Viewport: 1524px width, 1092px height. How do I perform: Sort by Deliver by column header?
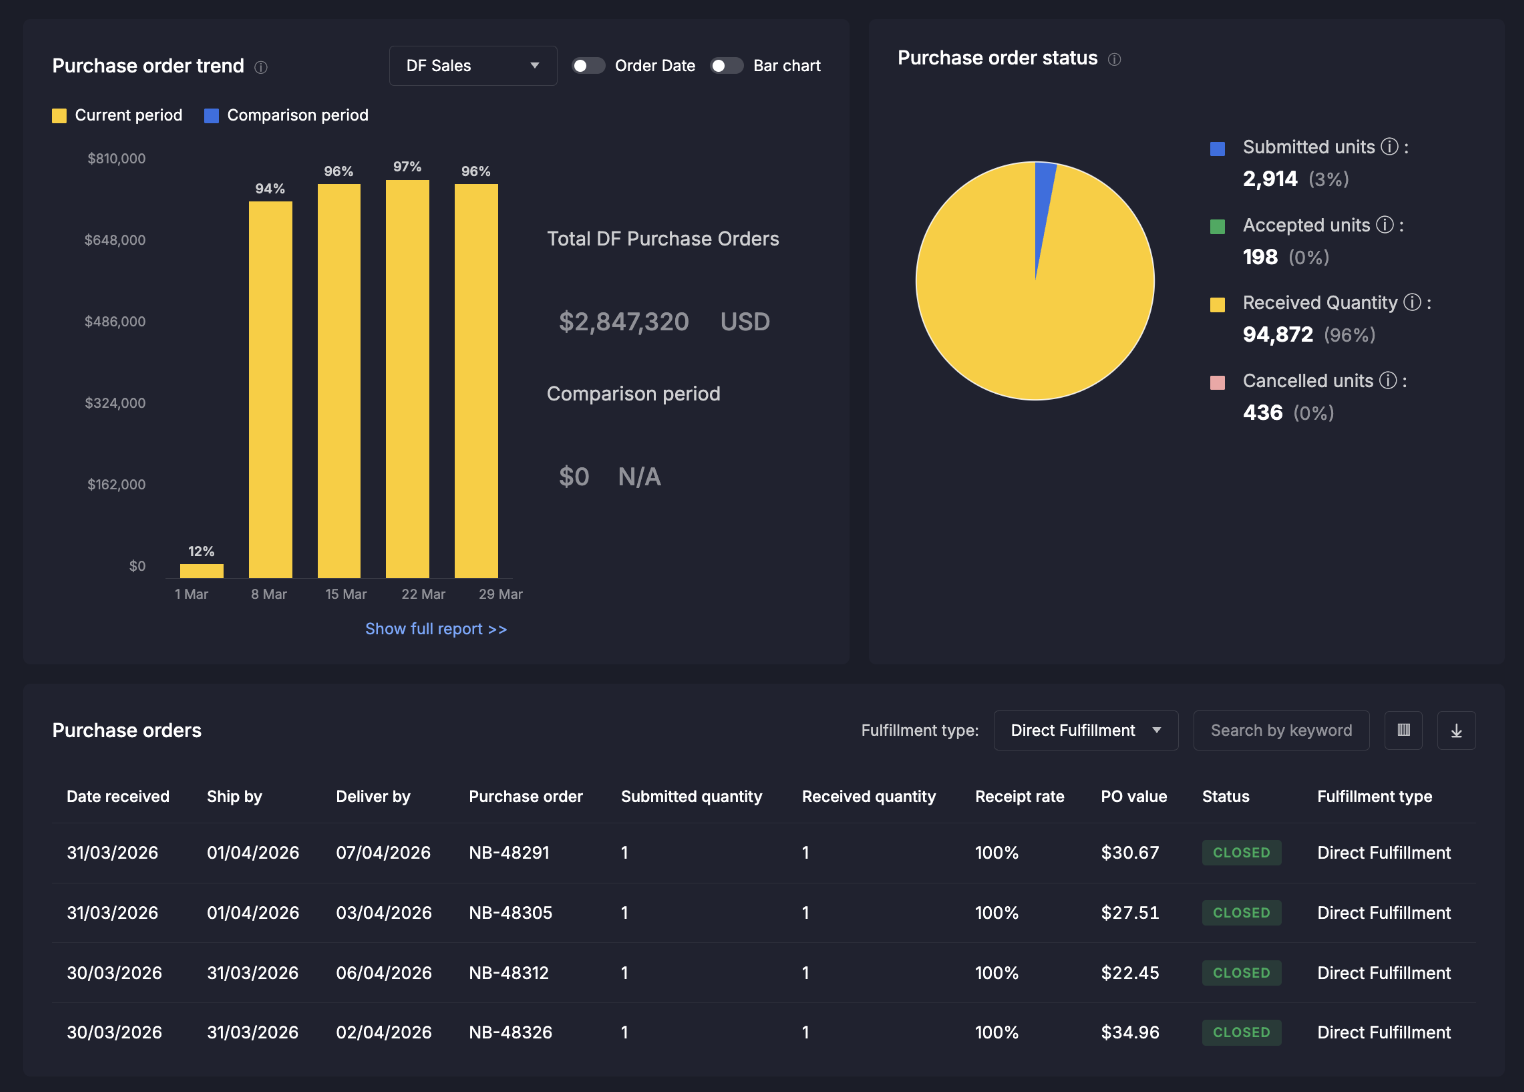click(373, 797)
